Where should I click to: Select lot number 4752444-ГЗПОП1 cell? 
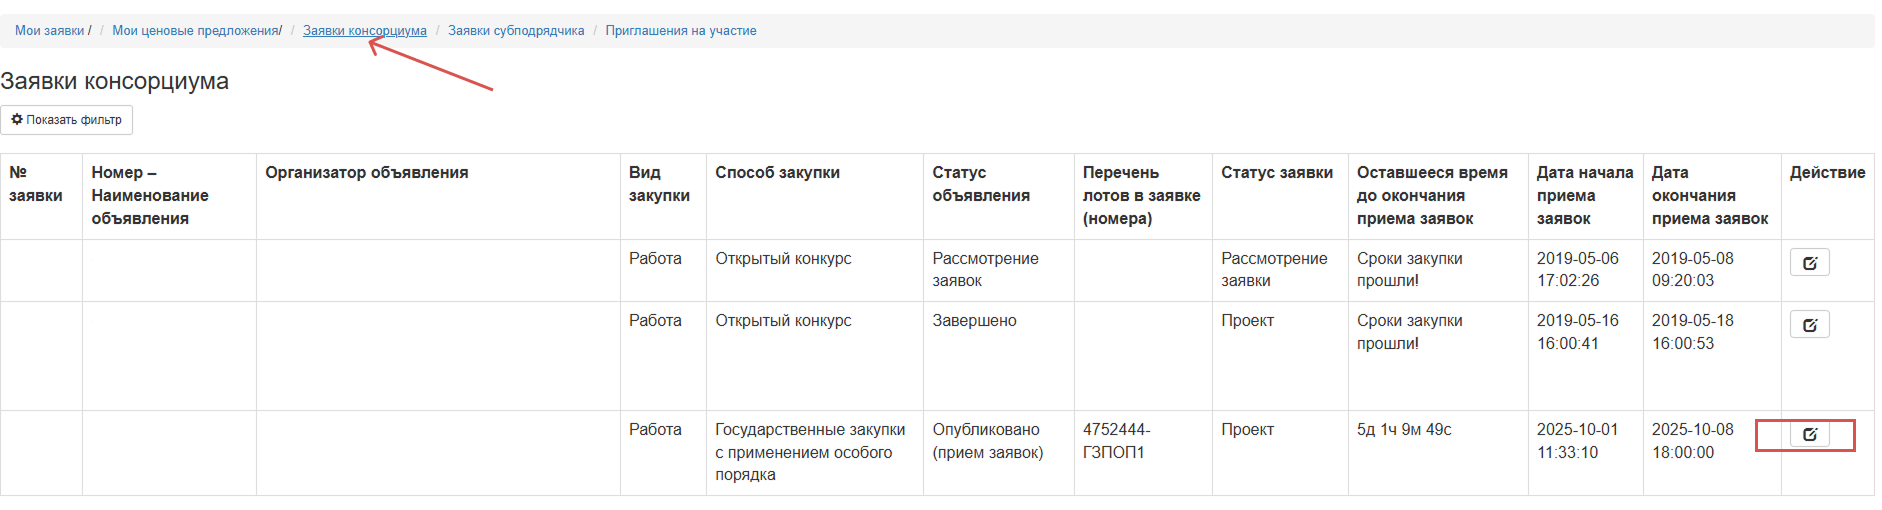tap(1116, 441)
